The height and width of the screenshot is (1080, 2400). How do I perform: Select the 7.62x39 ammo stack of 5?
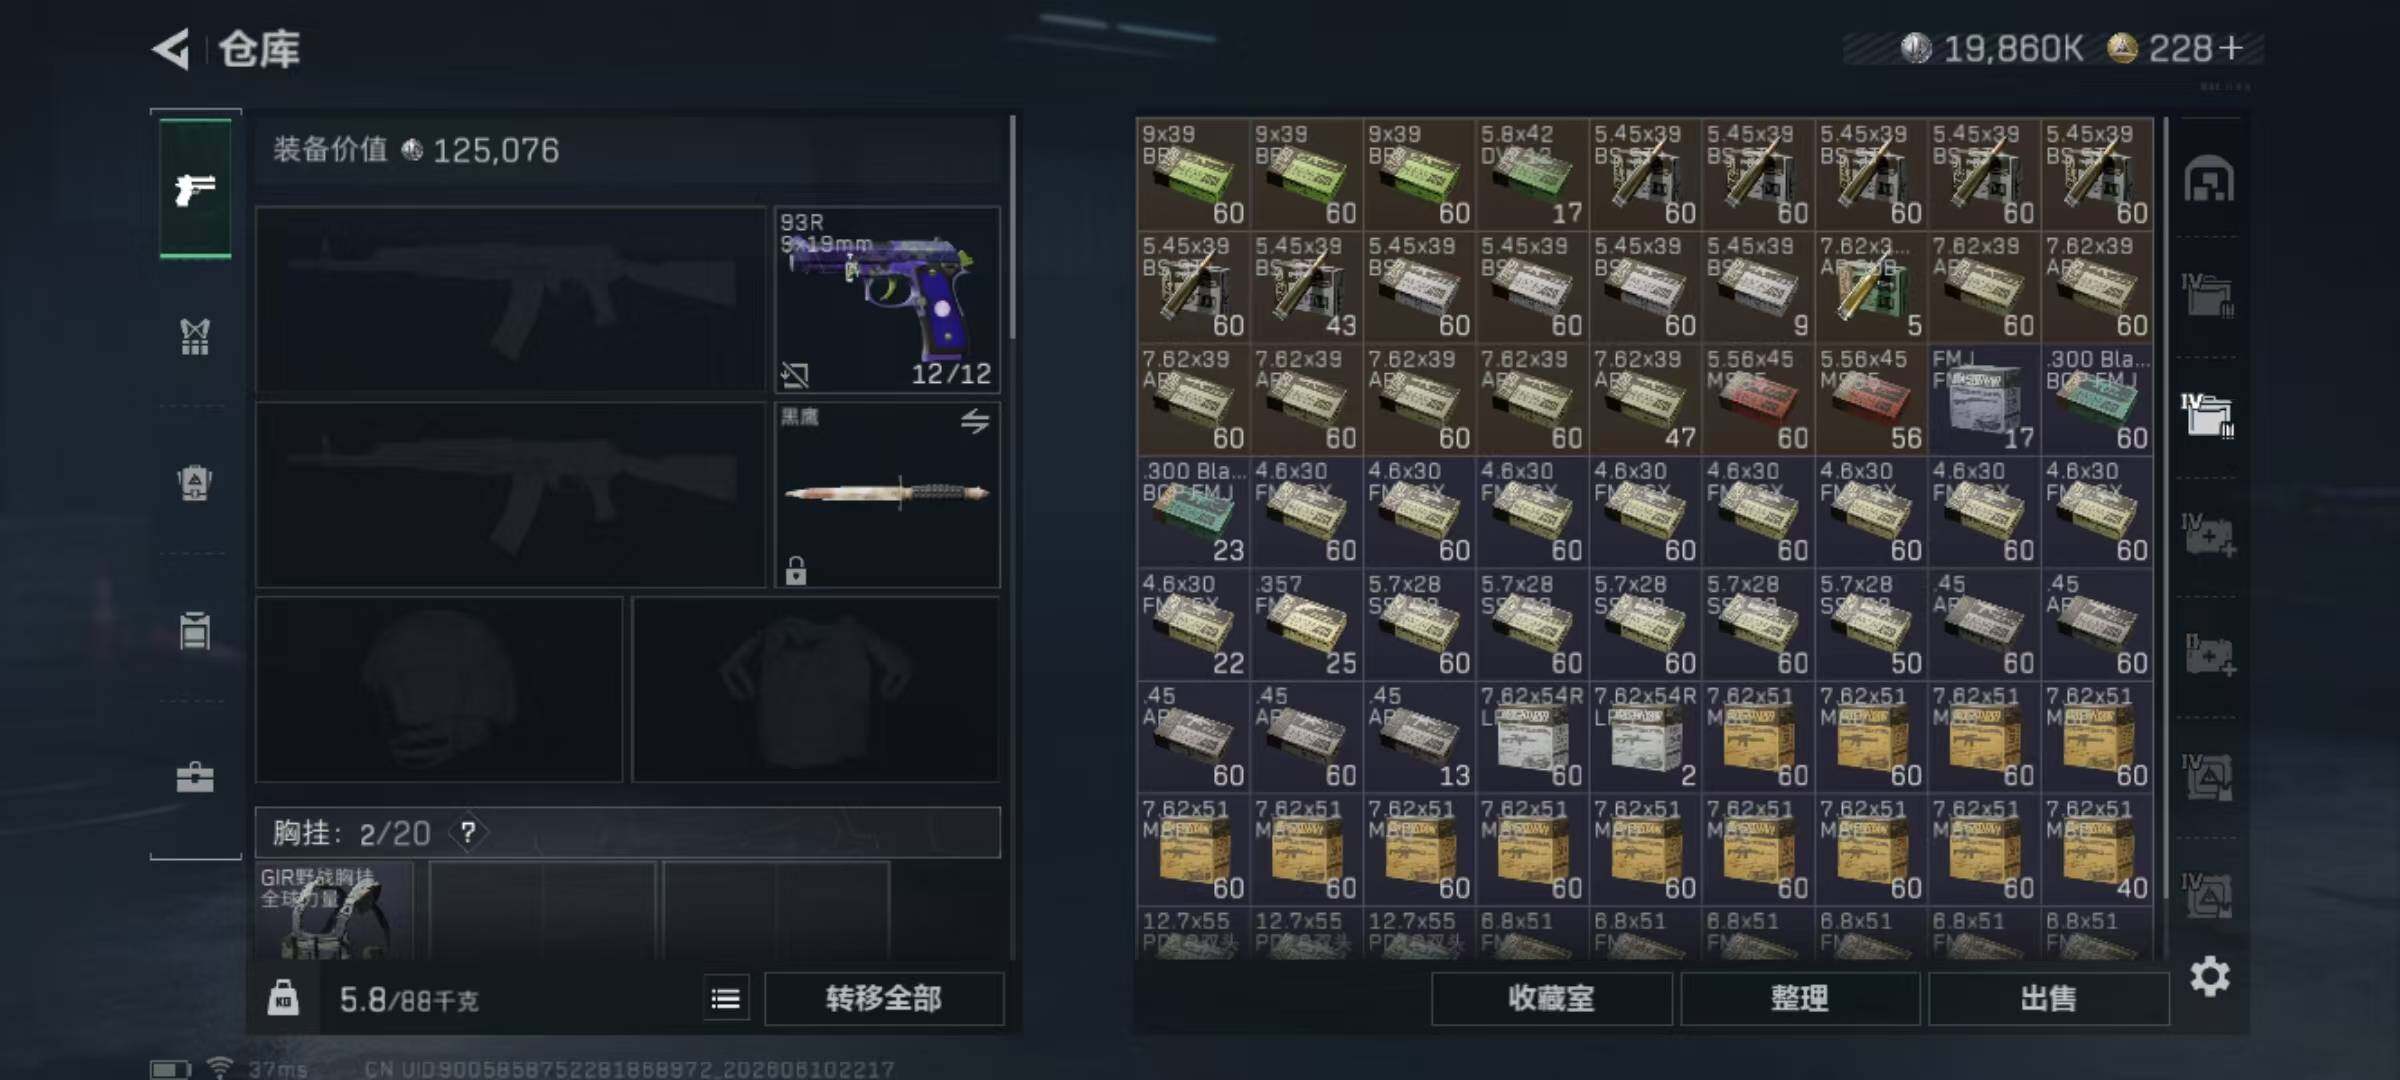coord(1871,287)
